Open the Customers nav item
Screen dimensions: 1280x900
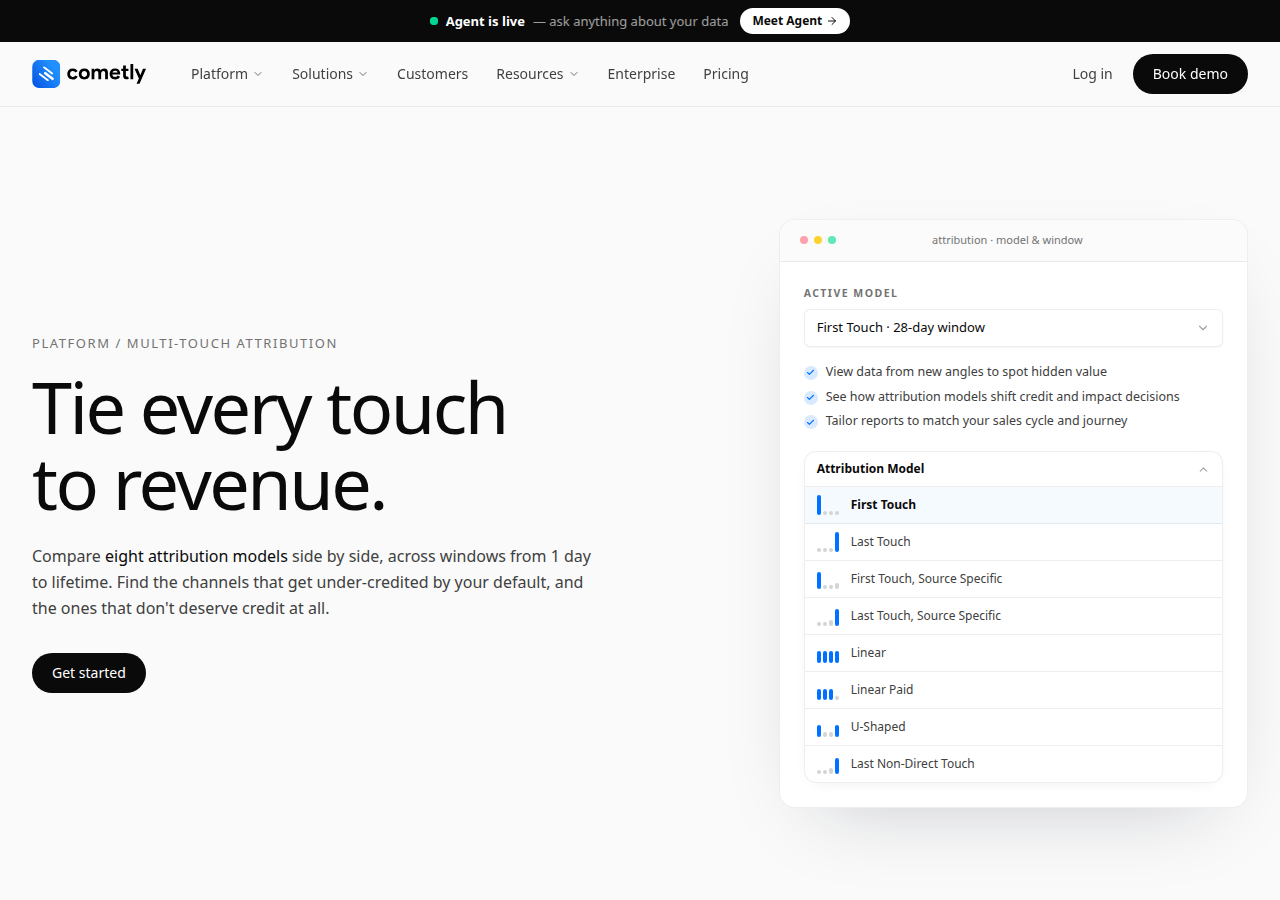(432, 74)
